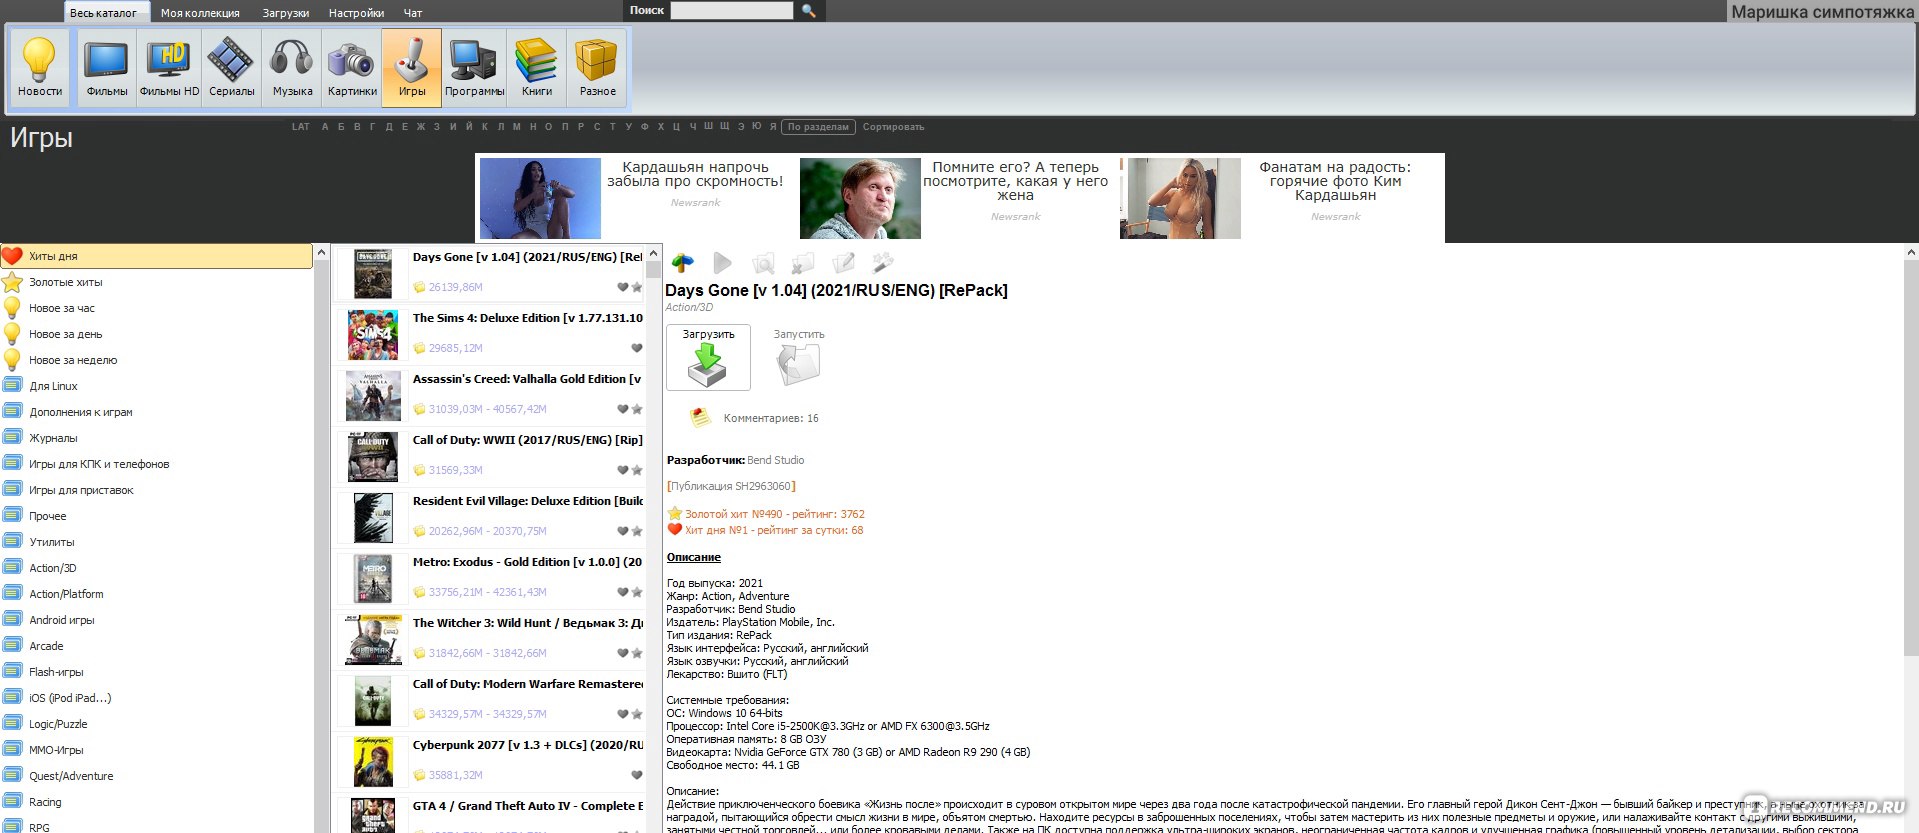This screenshot has height=833, width=1919.
Task: Open the Фильмы HD category
Action: coord(169,68)
